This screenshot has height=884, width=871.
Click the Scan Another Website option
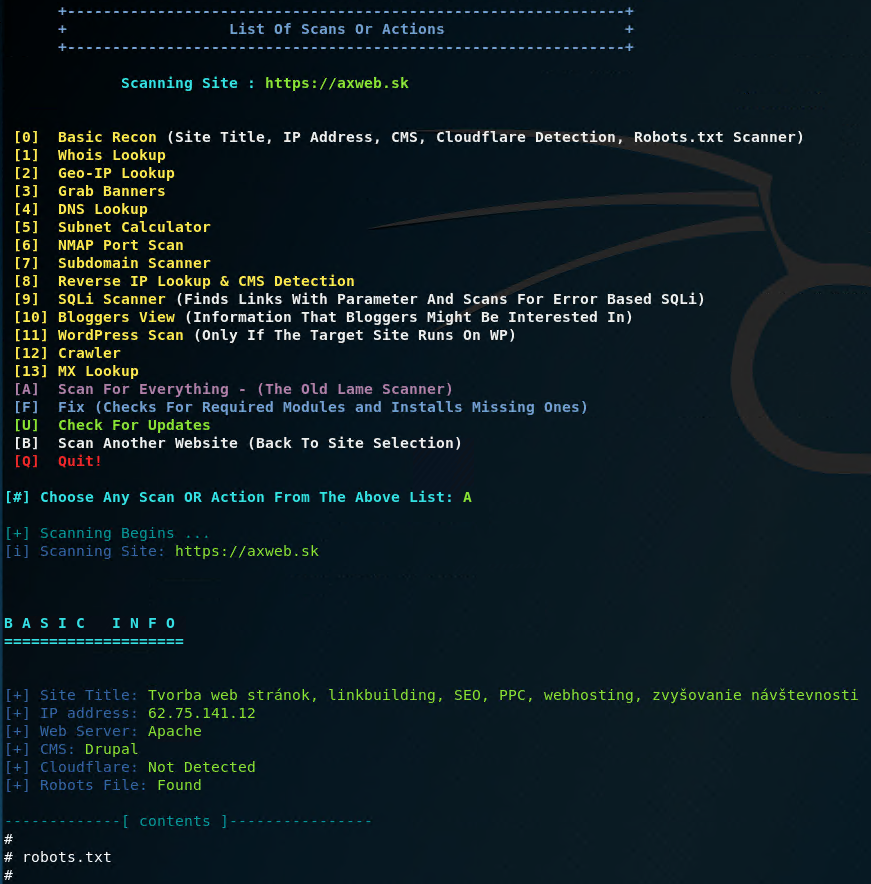point(259,443)
